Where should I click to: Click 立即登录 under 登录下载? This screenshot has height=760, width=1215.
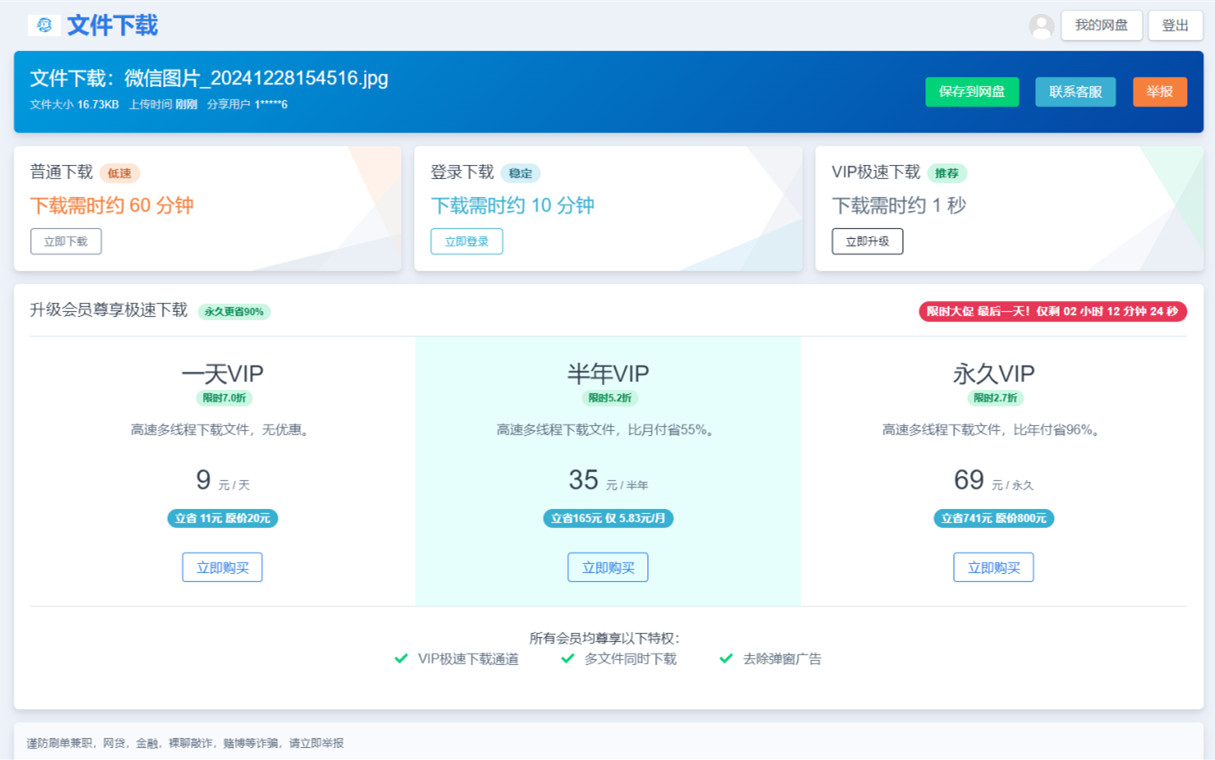click(x=467, y=241)
